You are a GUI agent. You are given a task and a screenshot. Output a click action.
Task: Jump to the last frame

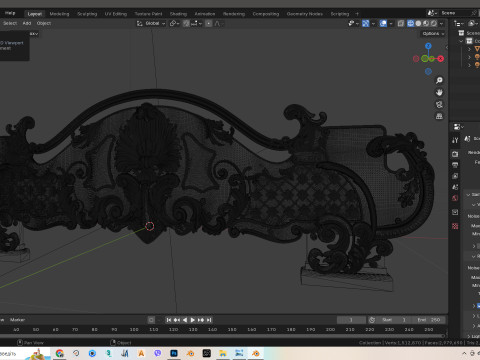point(209,320)
